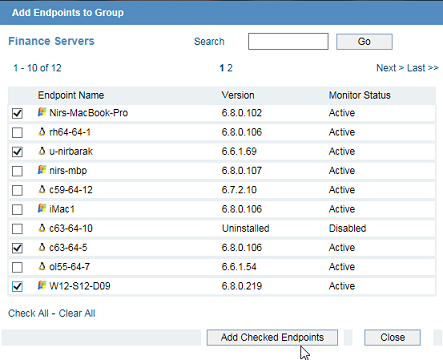
Task: Check the rh64-64-1 endpoint checkbox
Action: (17, 132)
